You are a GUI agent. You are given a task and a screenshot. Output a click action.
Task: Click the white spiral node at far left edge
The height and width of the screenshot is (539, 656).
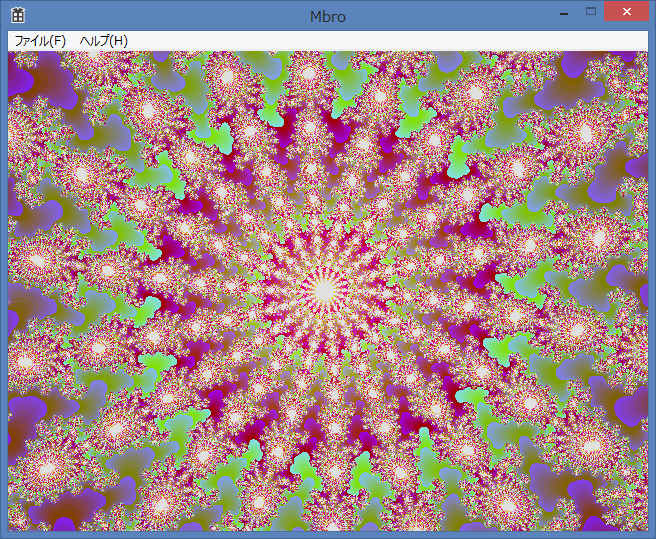point(37,261)
